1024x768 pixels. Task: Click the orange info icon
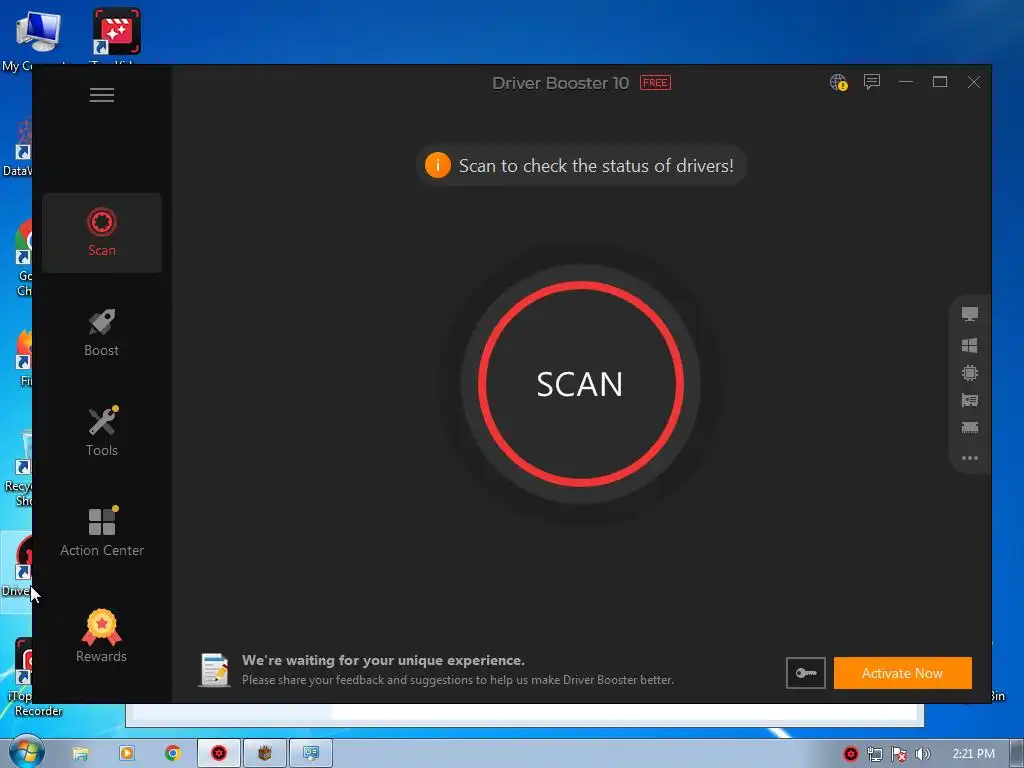pyautogui.click(x=438, y=165)
